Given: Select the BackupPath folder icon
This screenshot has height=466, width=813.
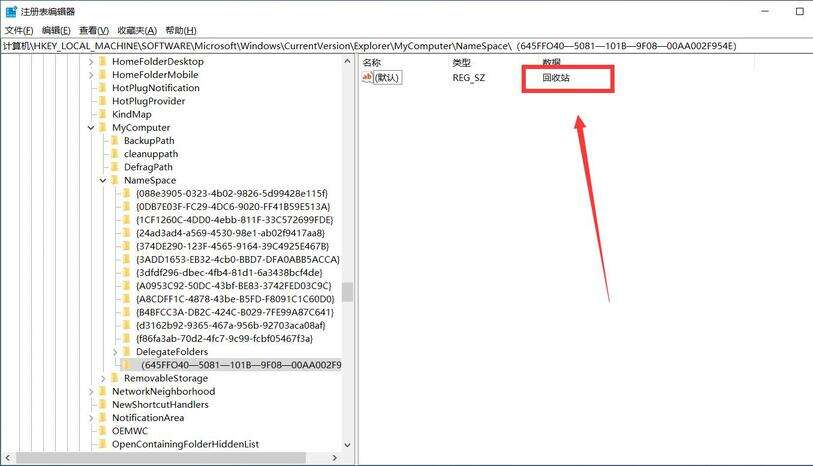Looking at the screenshot, I should (x=115, y=140).
